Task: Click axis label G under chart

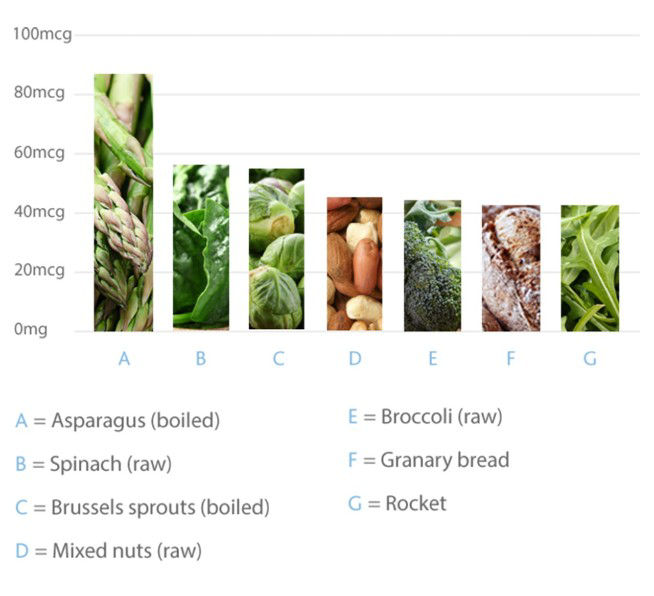Action: coord(589,358)
